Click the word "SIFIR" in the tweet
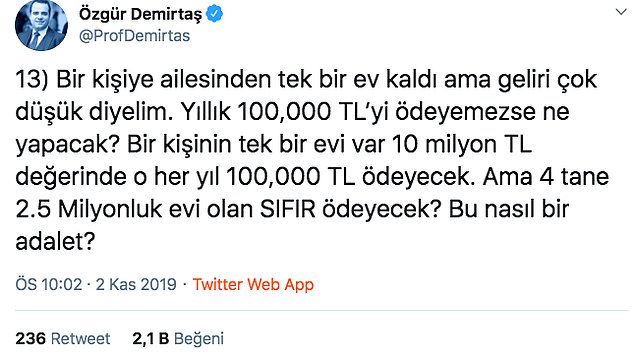 (288, 209)
